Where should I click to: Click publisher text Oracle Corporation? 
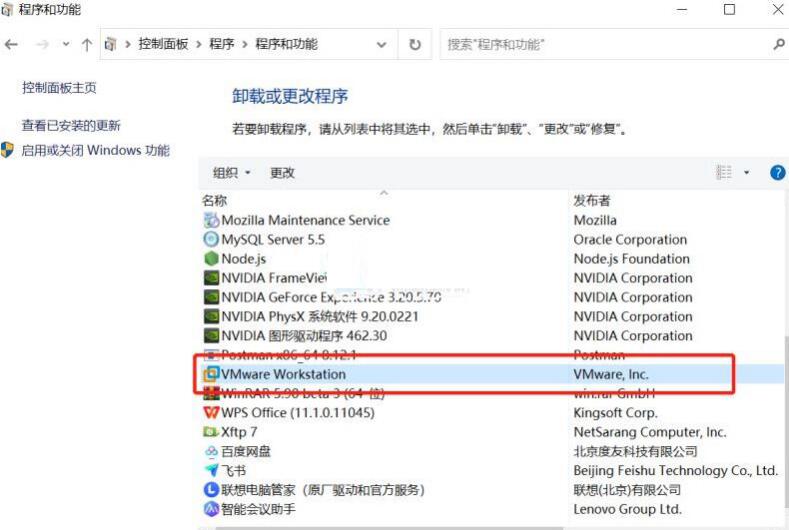(x=630, y=239)
